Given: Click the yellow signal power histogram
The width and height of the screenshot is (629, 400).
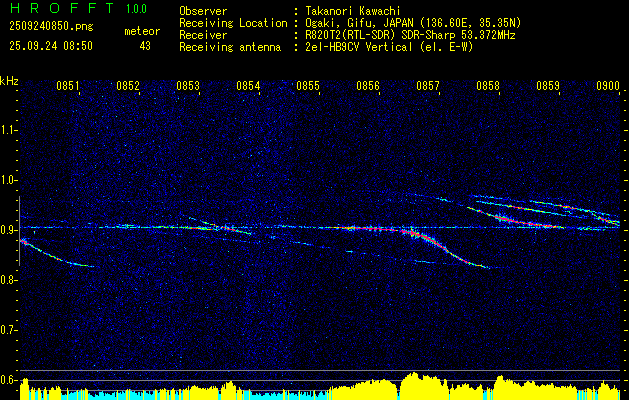Looking at the screenshot, I should point(320,388).
